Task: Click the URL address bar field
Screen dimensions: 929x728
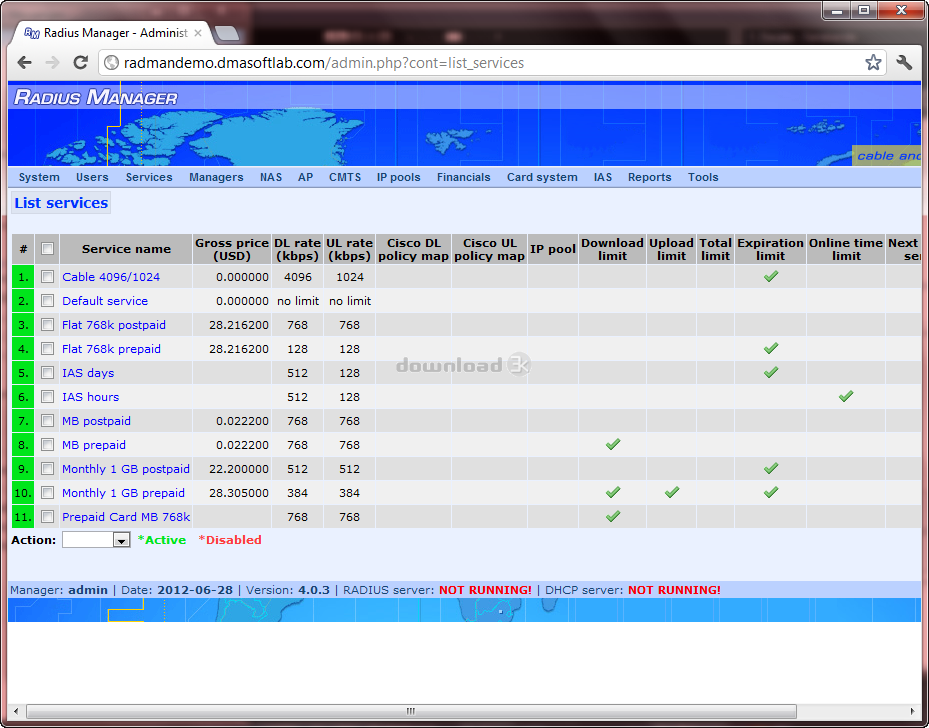Action: tap(480, 63)
